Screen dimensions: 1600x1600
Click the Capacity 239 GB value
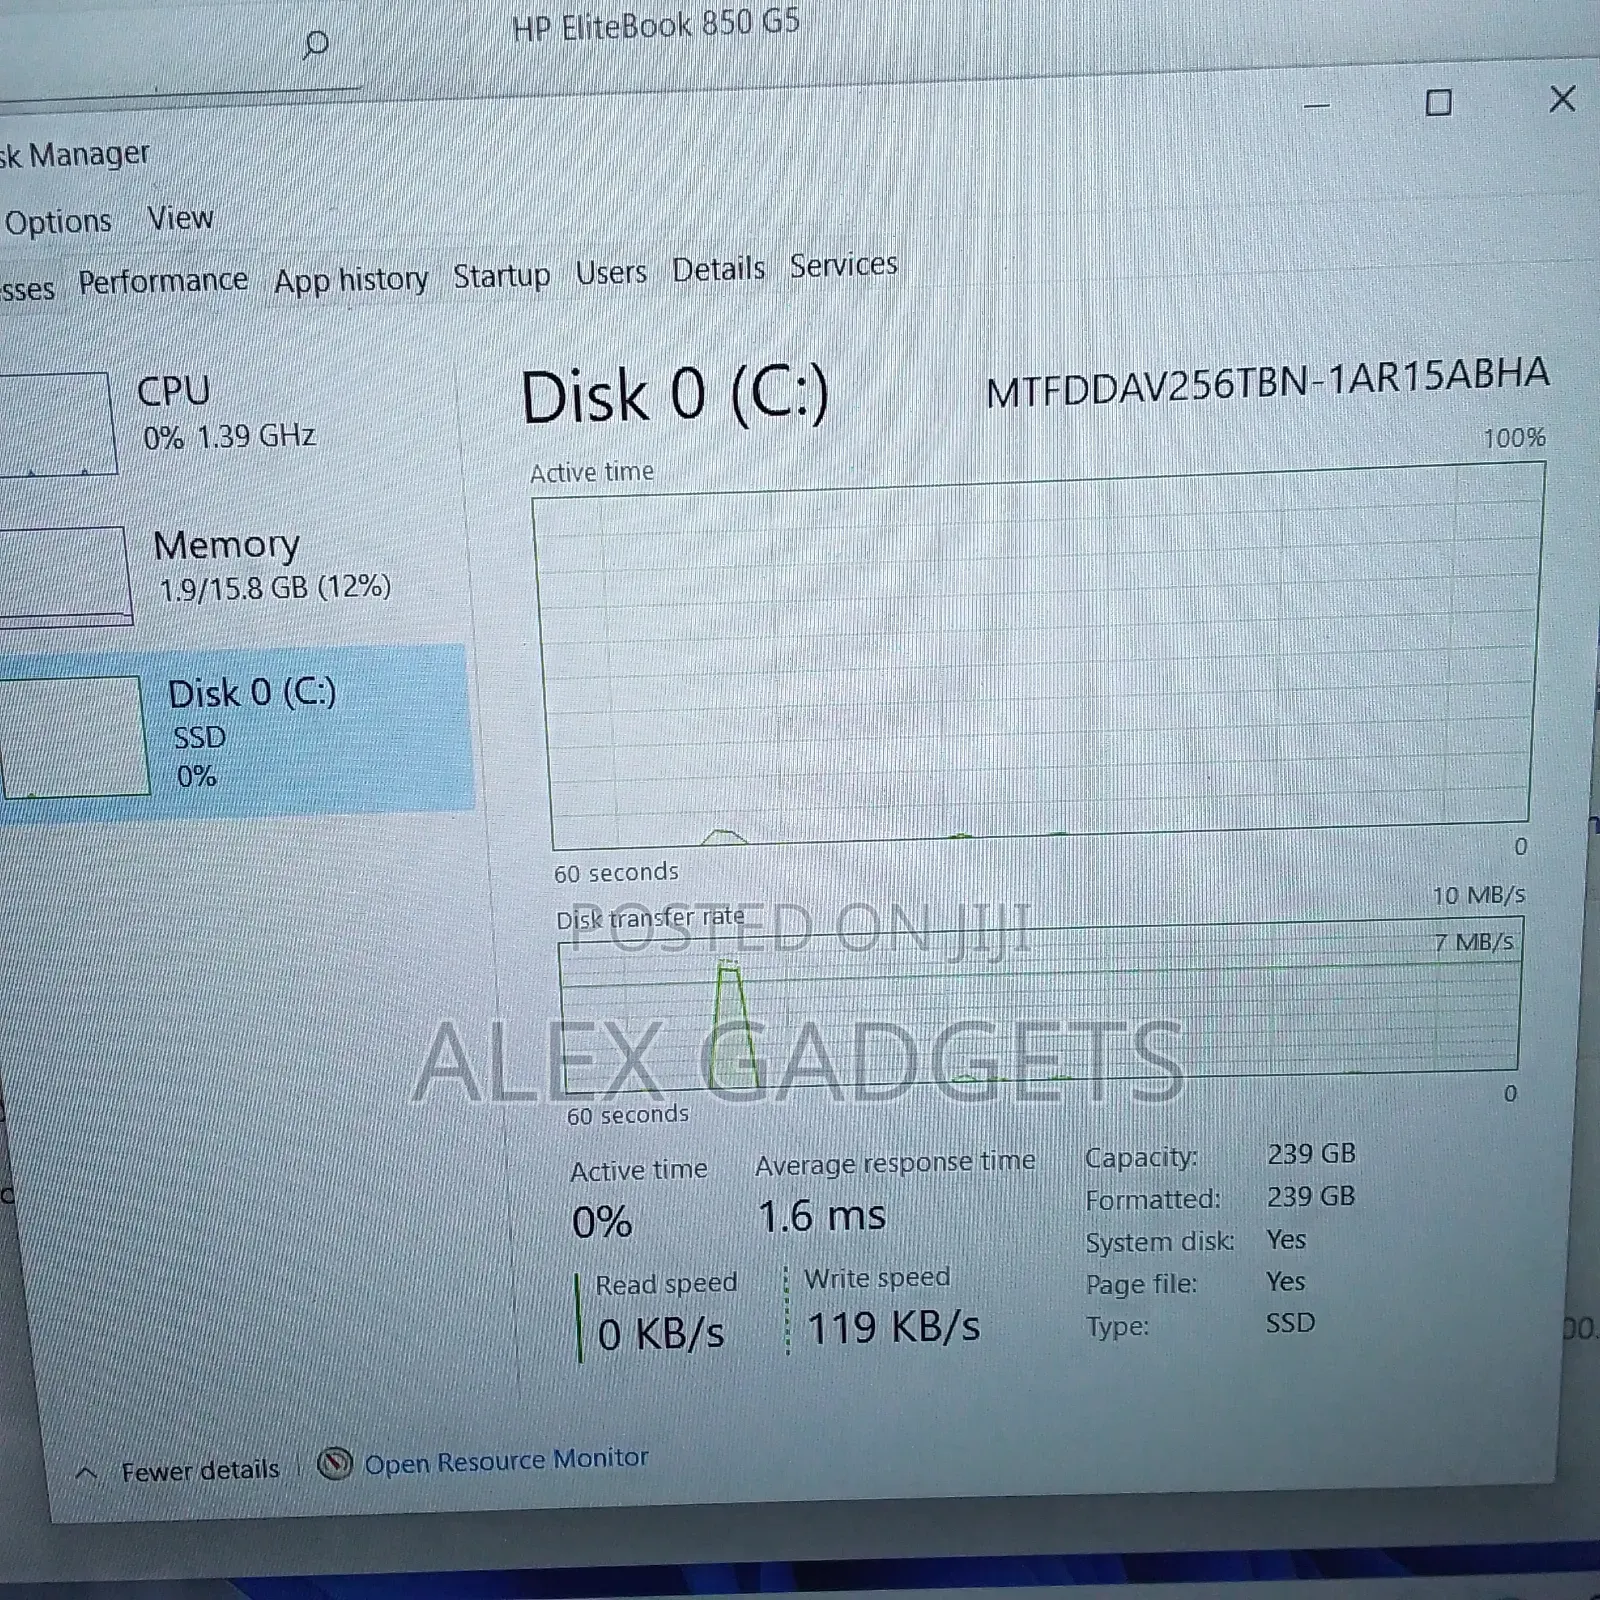pyautogui.click(x=1311, y=1154)
